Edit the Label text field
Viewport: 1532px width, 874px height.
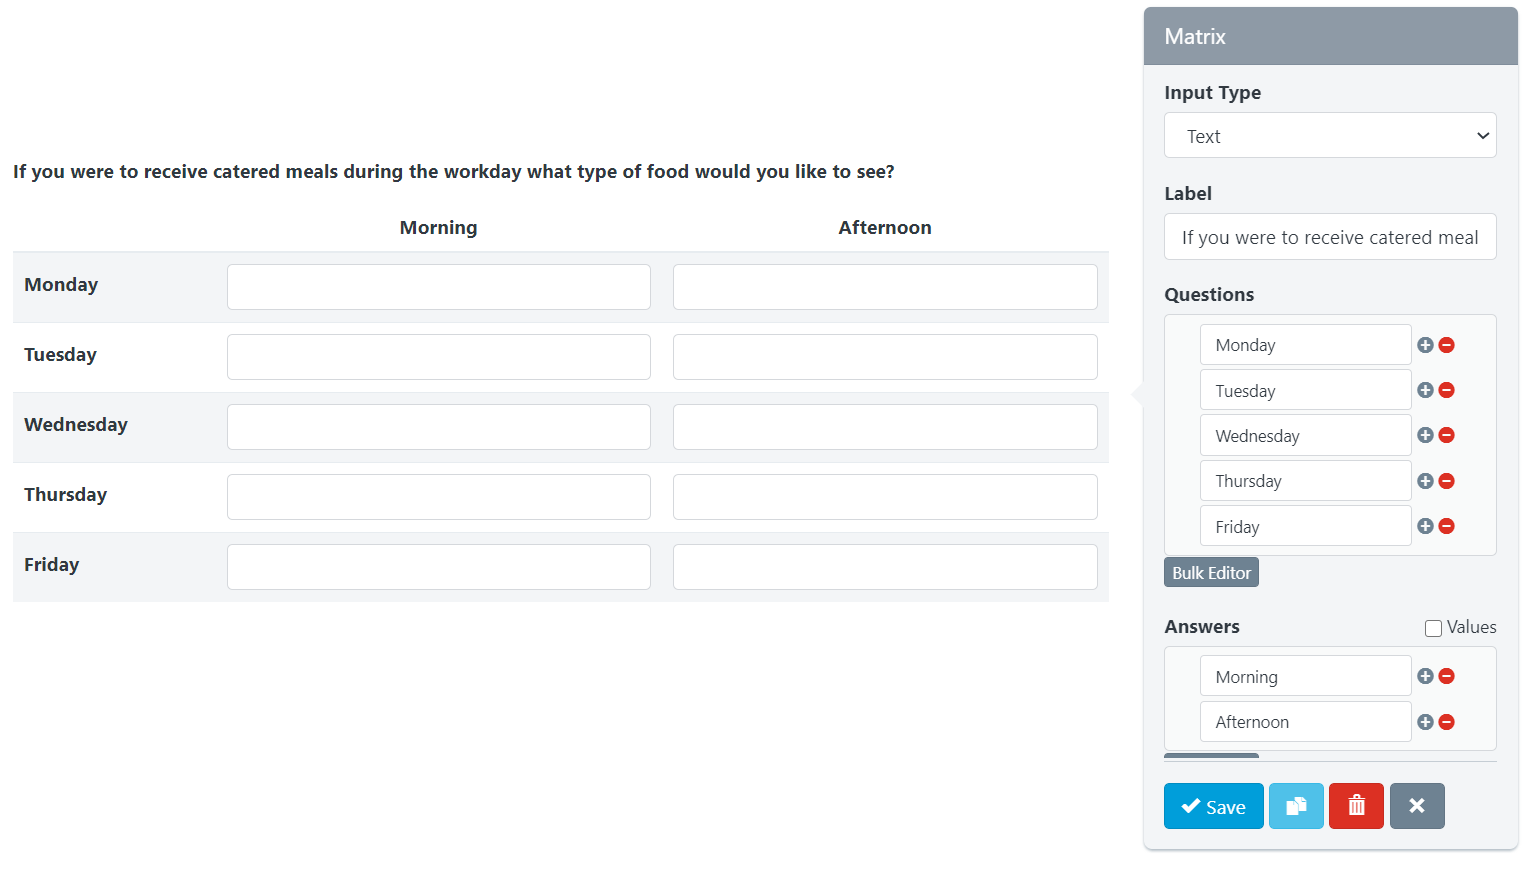click(x=1330, y=237)
